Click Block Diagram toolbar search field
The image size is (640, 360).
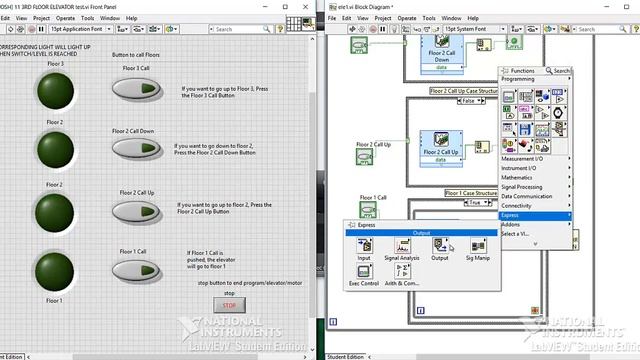pos(600,29)
